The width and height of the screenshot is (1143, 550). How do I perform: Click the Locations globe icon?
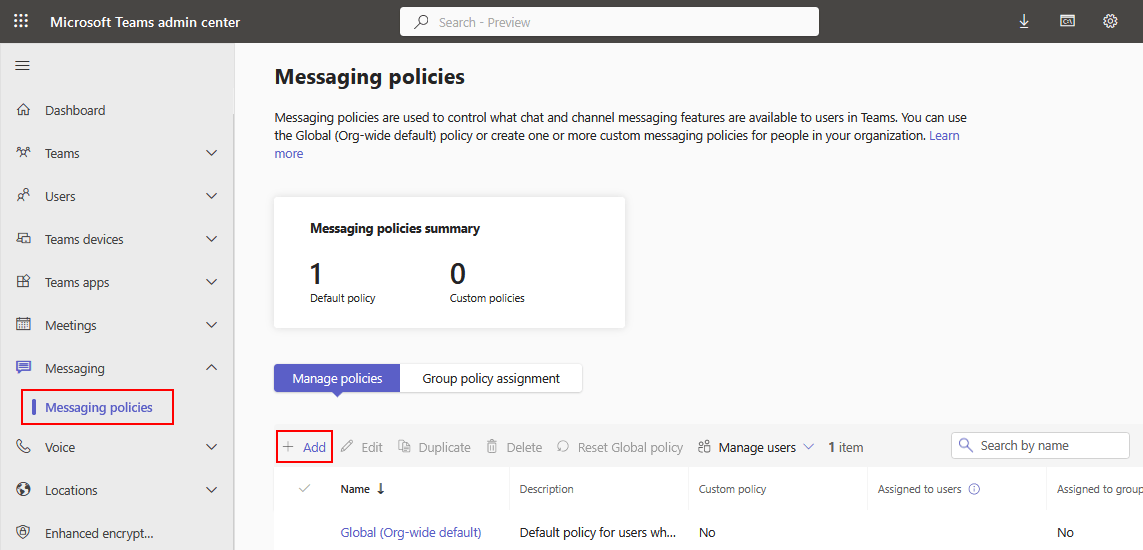23,490
